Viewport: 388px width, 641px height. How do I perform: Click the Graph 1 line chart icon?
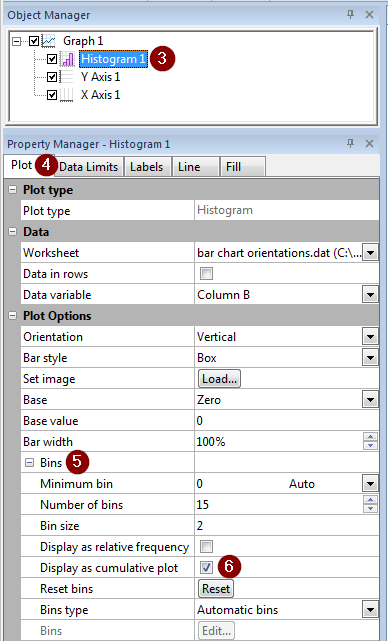point(49,41)
